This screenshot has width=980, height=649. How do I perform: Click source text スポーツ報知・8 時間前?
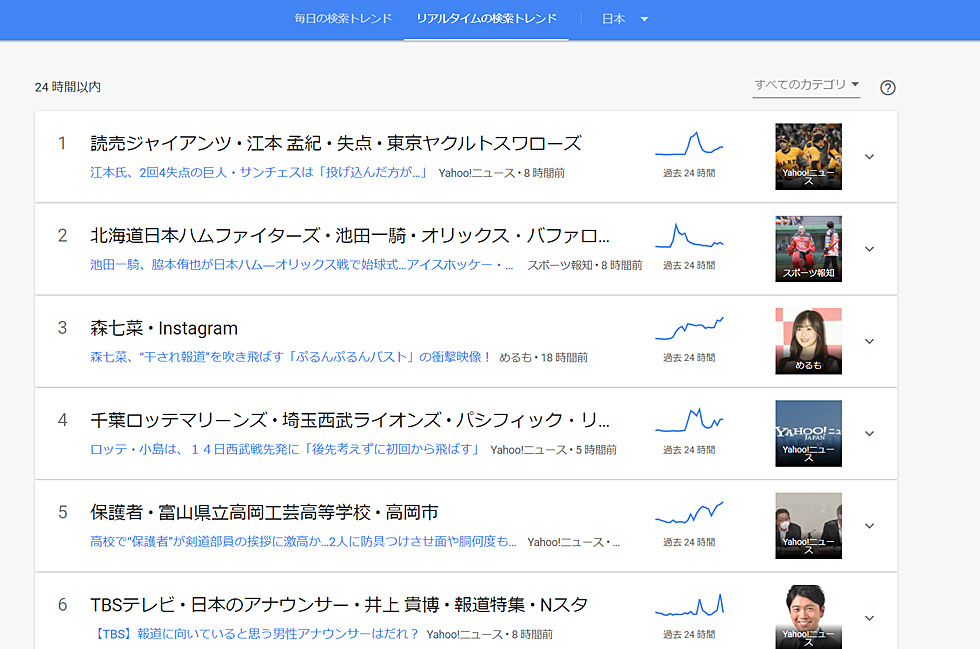[x=584, y=265]
